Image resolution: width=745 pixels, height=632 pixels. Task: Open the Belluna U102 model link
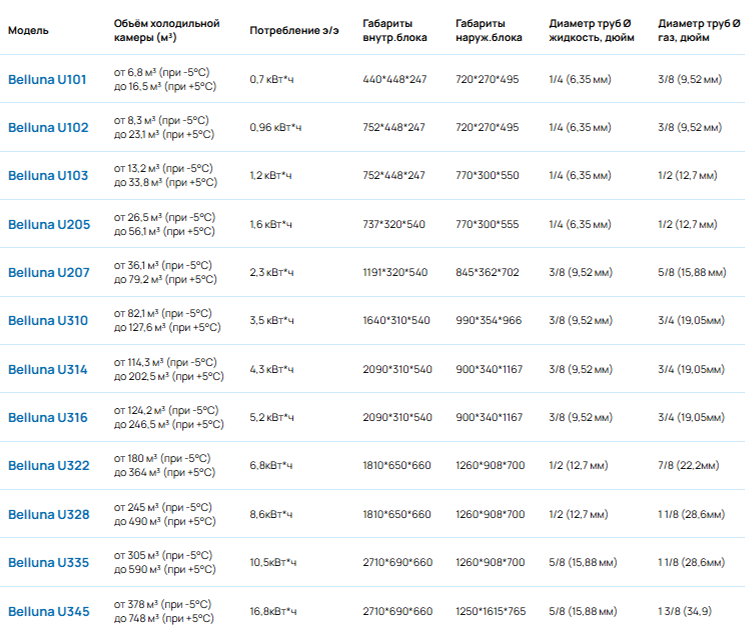(x=48, y=127)
